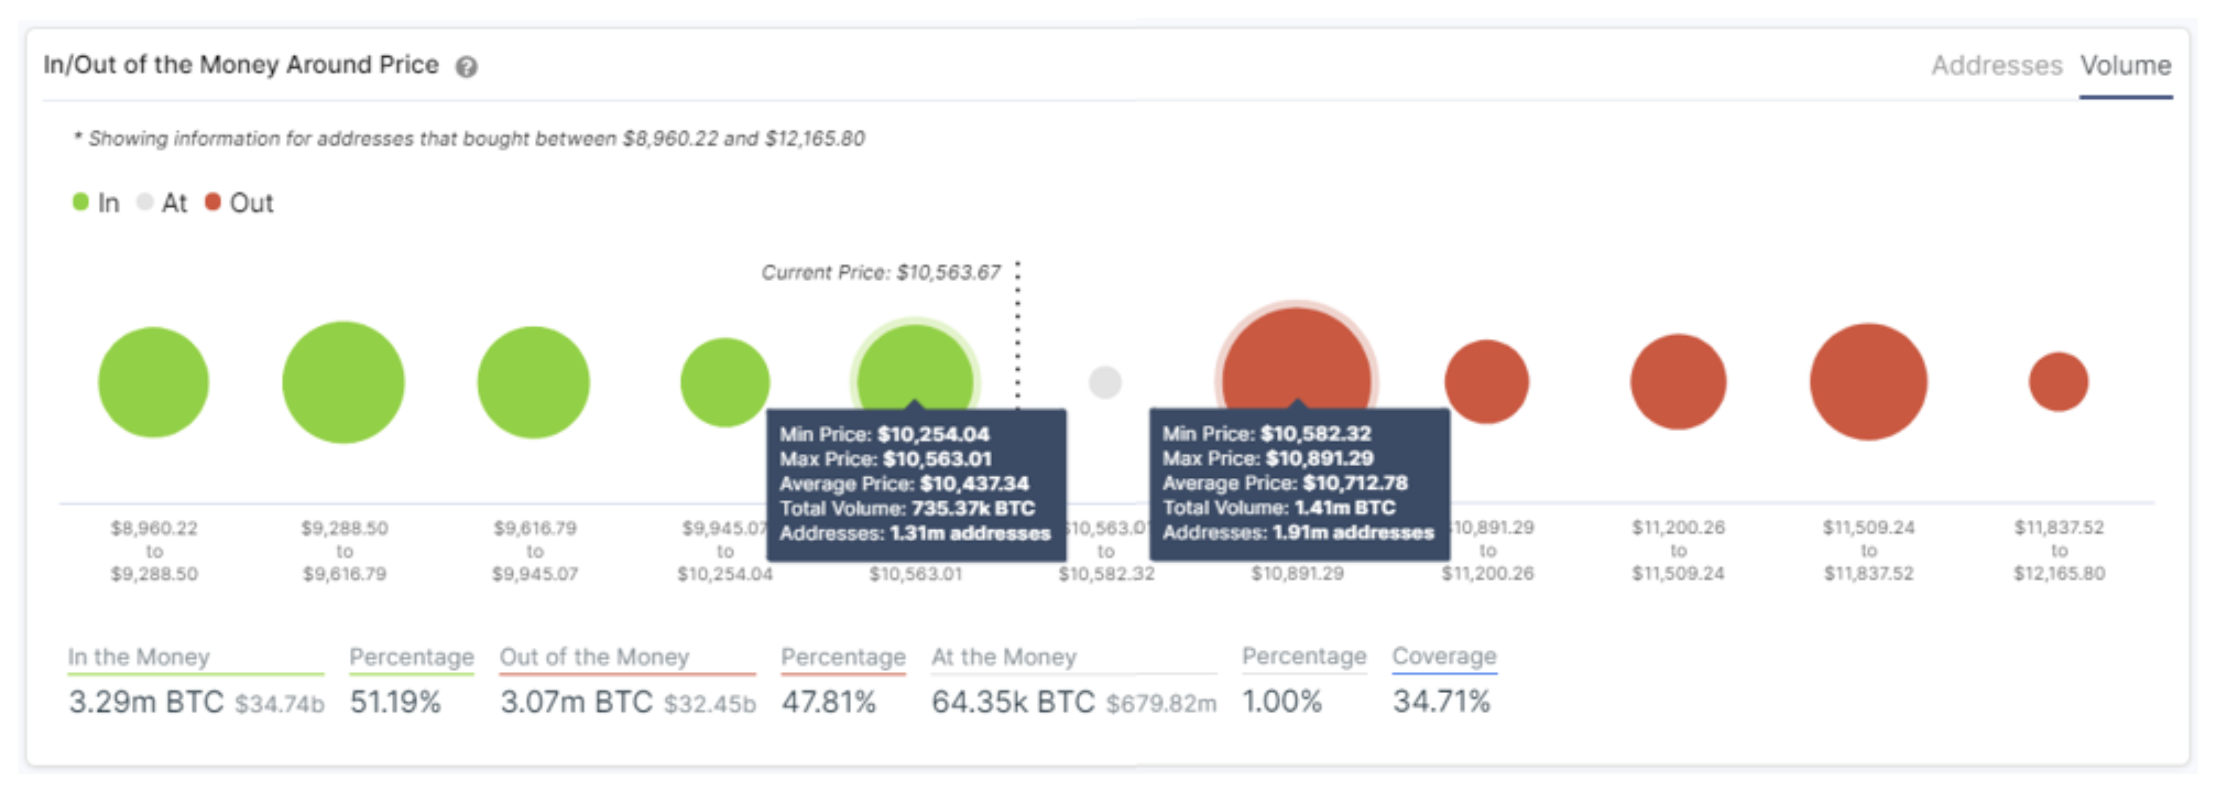This screenshot has height=786, width=2220.
Task: Switch to the Addresses tab
Action: pyautogui.click(x=1996, y=66)
